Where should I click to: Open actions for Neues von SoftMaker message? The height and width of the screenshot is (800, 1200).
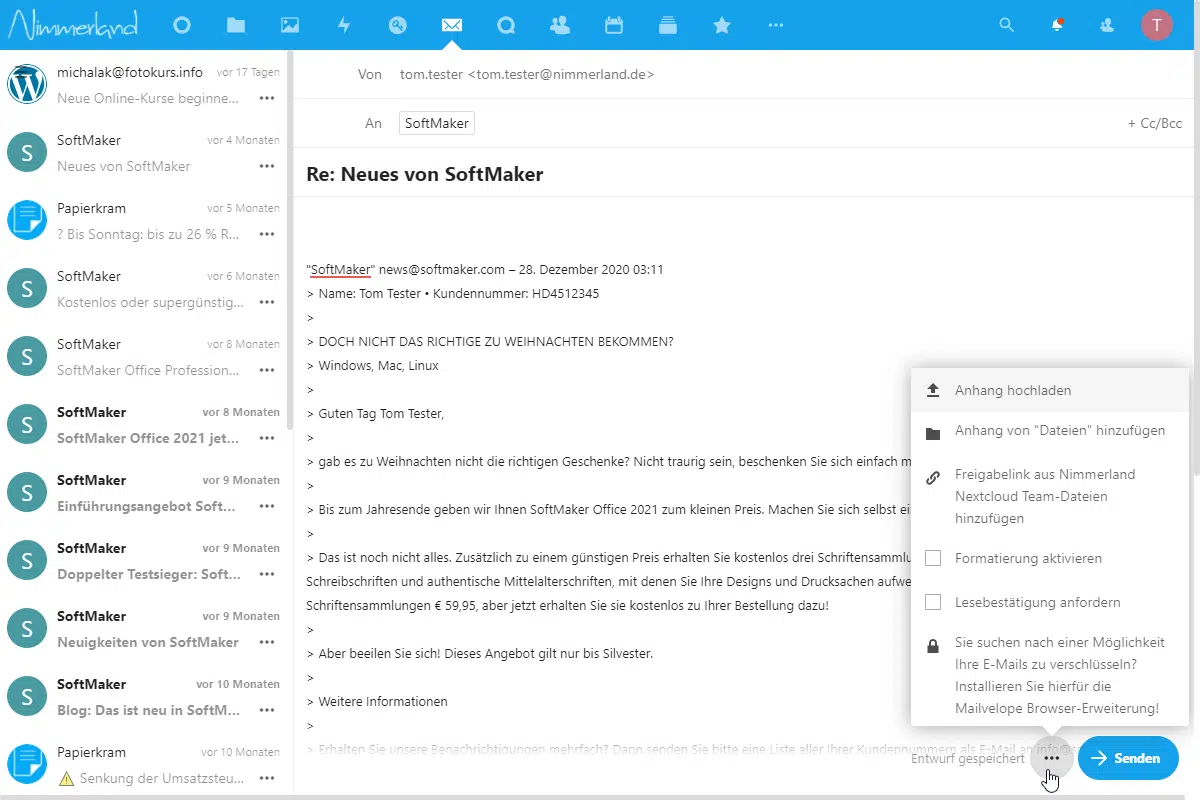point(267,166)
